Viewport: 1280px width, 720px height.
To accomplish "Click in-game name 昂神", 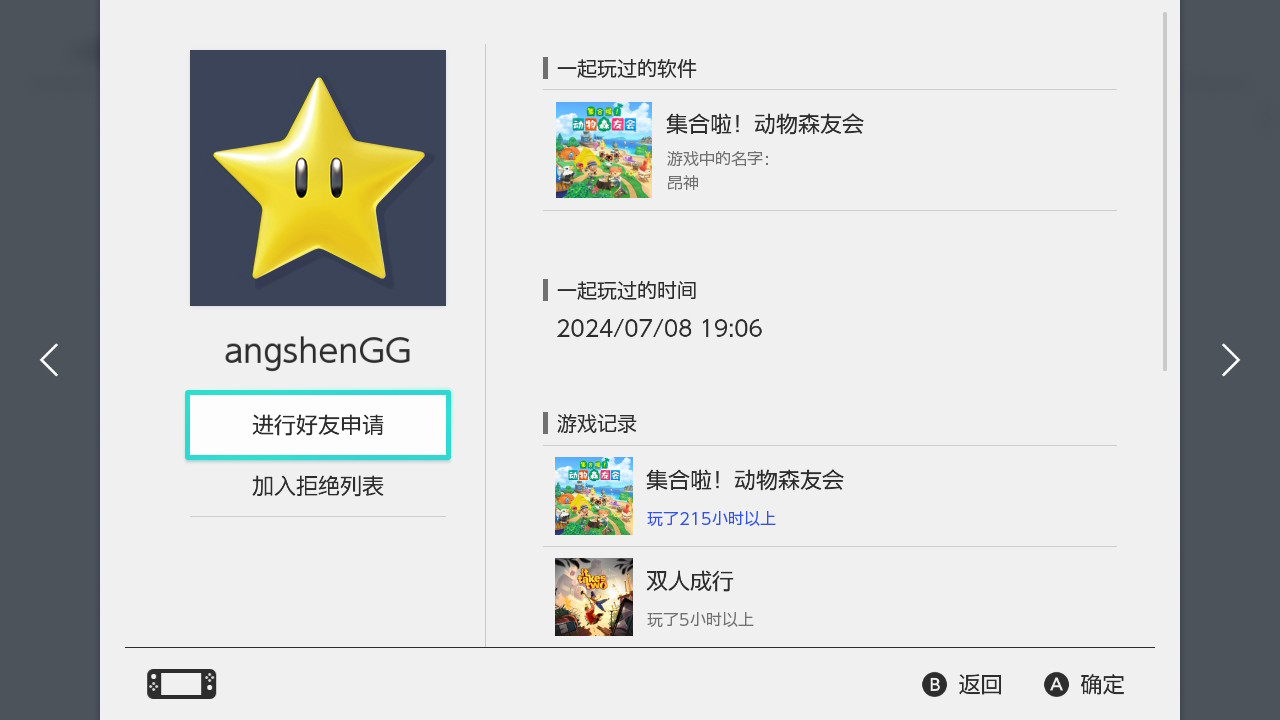I will [683, 183].
